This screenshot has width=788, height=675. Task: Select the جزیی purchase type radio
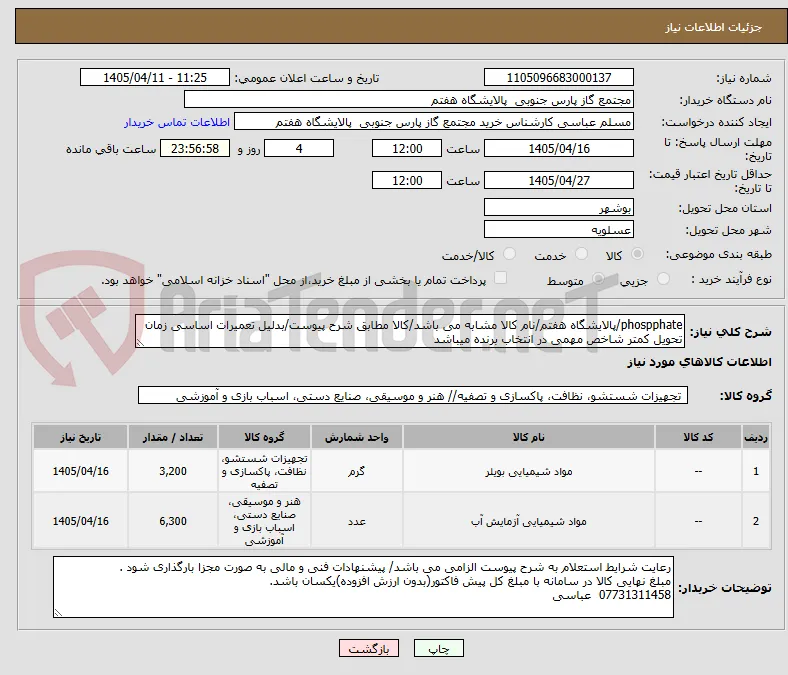[x=663, y=278]
